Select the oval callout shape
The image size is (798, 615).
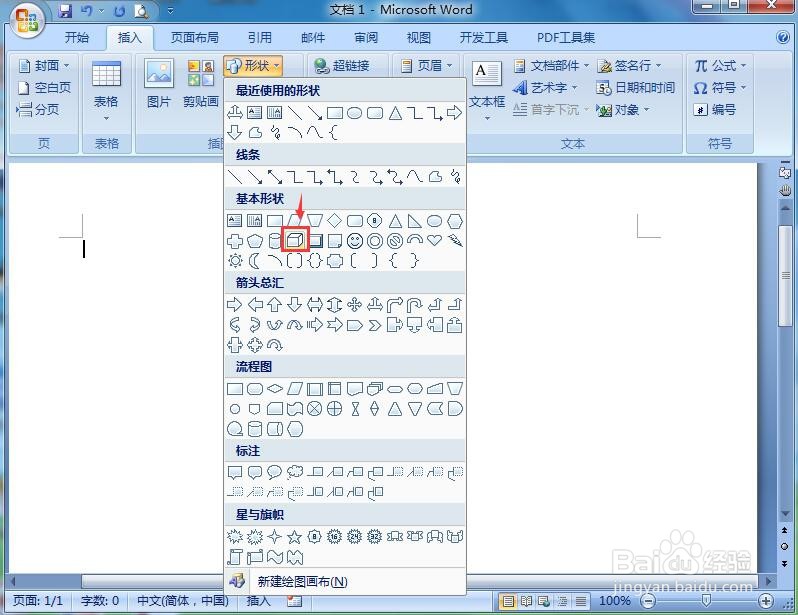tap(274, 472)
